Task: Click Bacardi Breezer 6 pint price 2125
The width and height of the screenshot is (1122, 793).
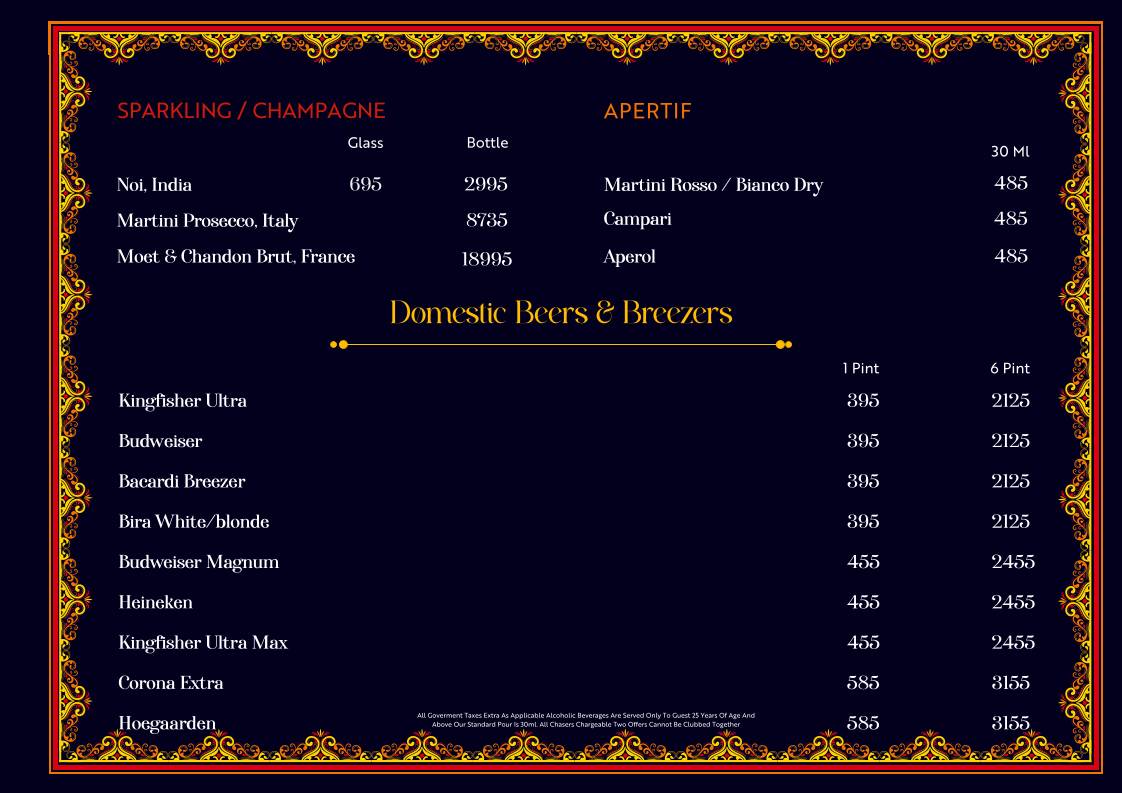Action: coord(1010,481)
